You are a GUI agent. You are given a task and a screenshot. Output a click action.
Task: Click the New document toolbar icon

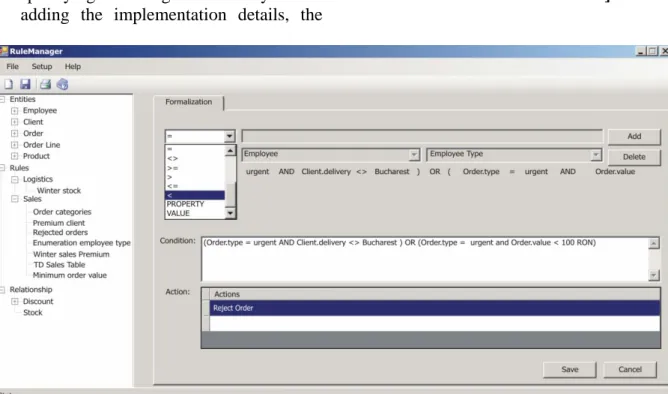click(x=8, y=84)
